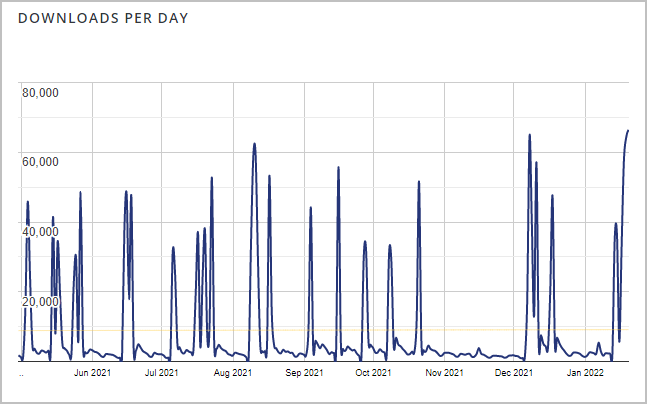Click the 'Downloads Per Day' chart title
The width and height of the screenshot is (647, 404).
pos(103,18)
